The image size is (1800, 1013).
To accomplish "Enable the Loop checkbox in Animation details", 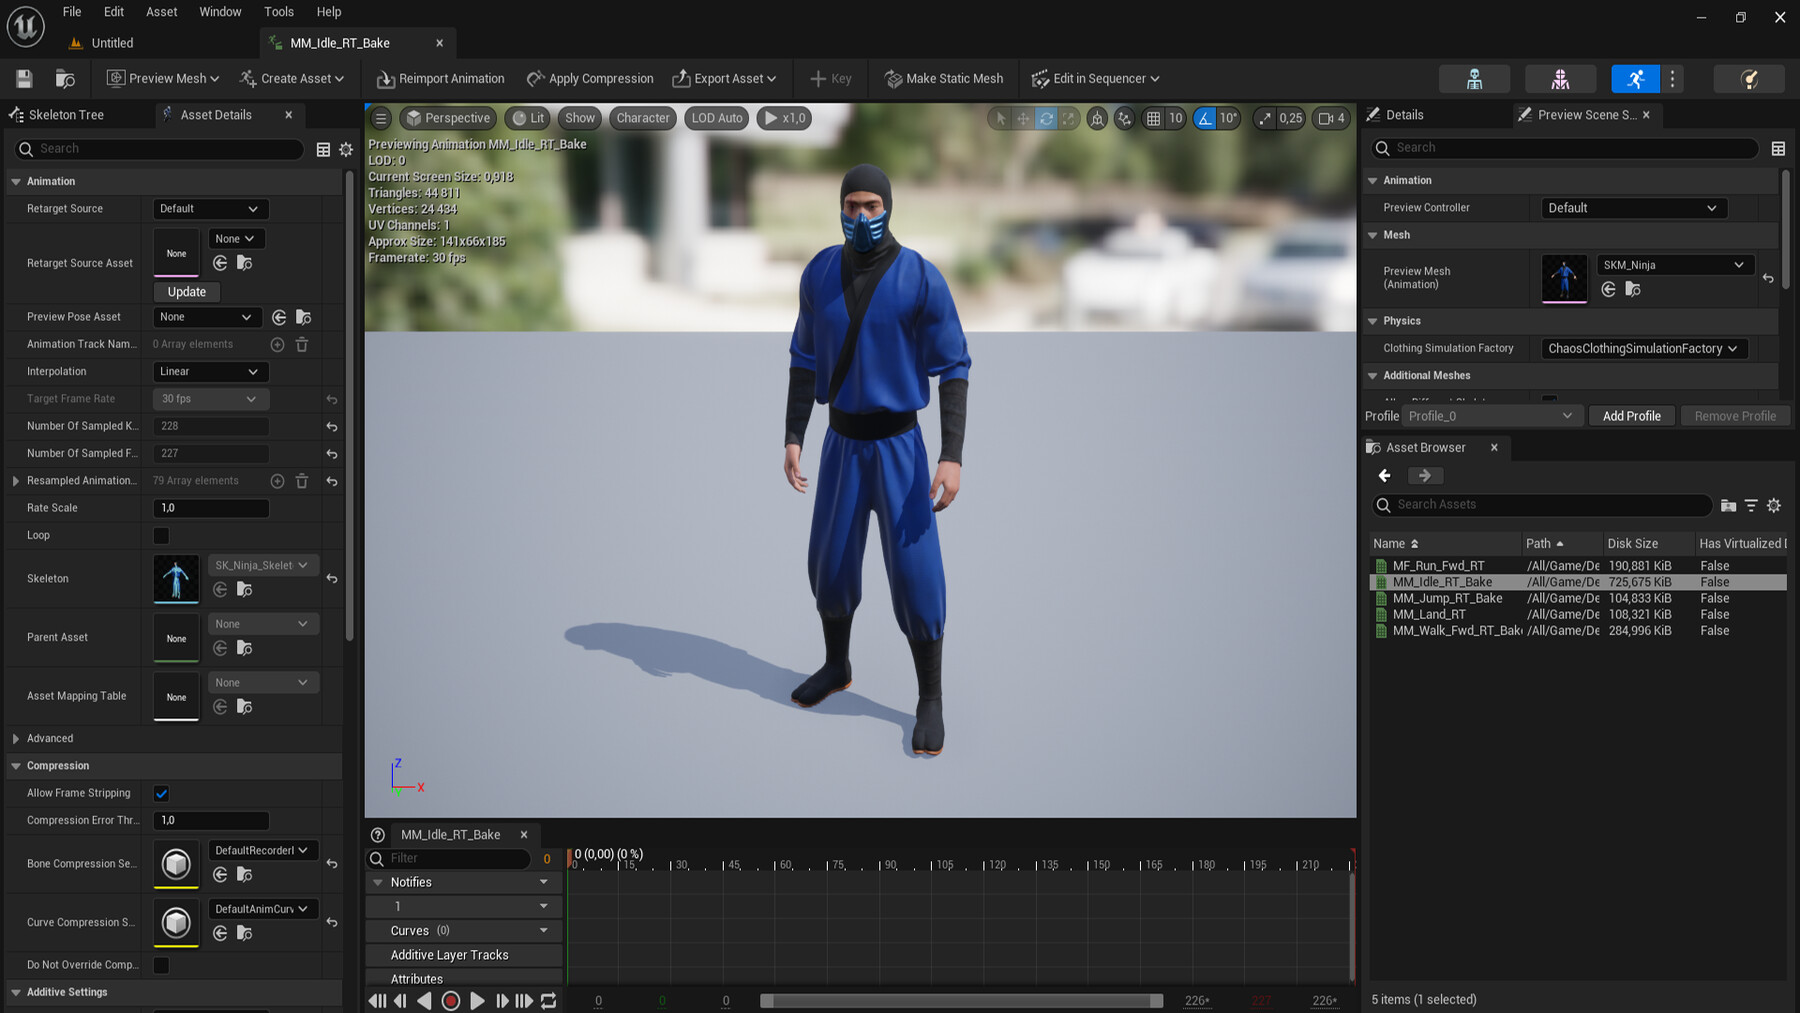I will point(161,535).
